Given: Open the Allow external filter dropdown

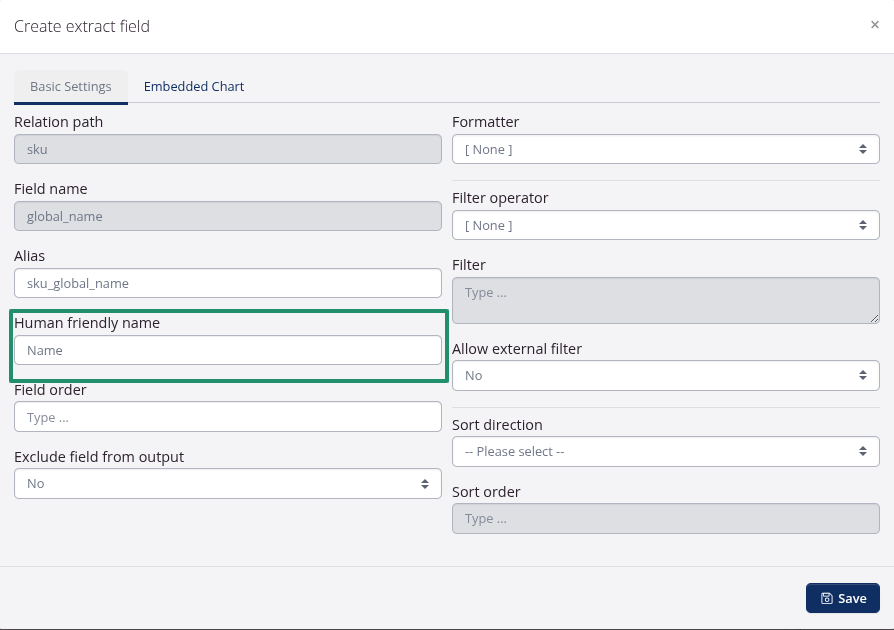Looking at the screenshot, I should (x=665, y=375).
